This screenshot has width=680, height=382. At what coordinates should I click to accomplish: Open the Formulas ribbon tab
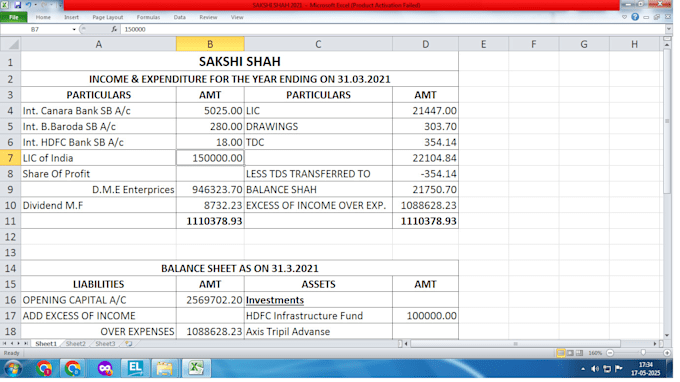[148, 17]
